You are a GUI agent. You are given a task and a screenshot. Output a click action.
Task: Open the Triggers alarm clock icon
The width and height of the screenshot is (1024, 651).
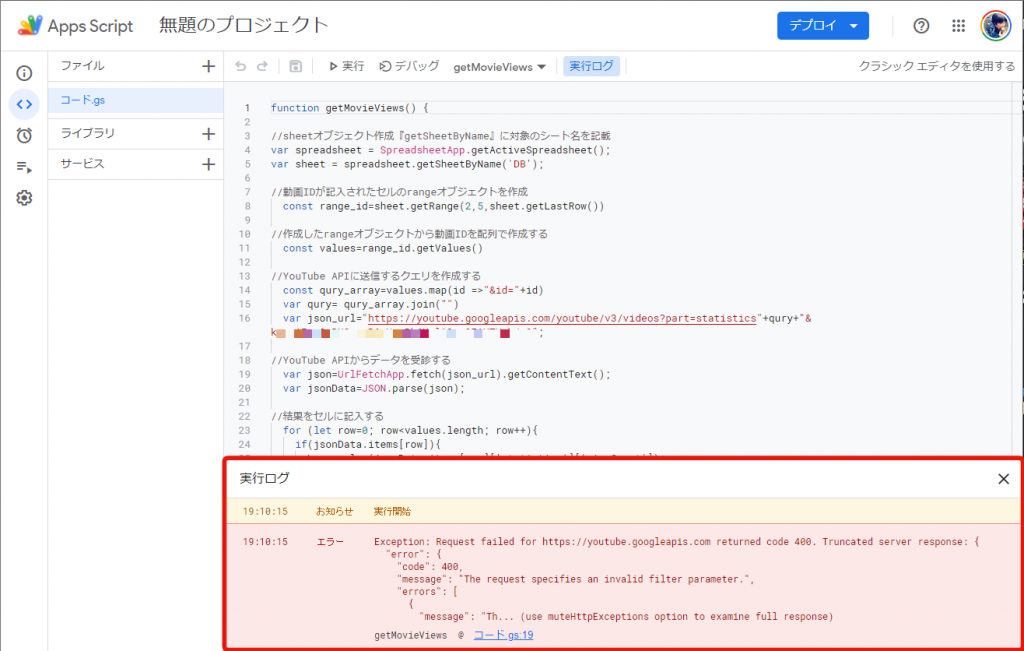[x=24, y=136]
